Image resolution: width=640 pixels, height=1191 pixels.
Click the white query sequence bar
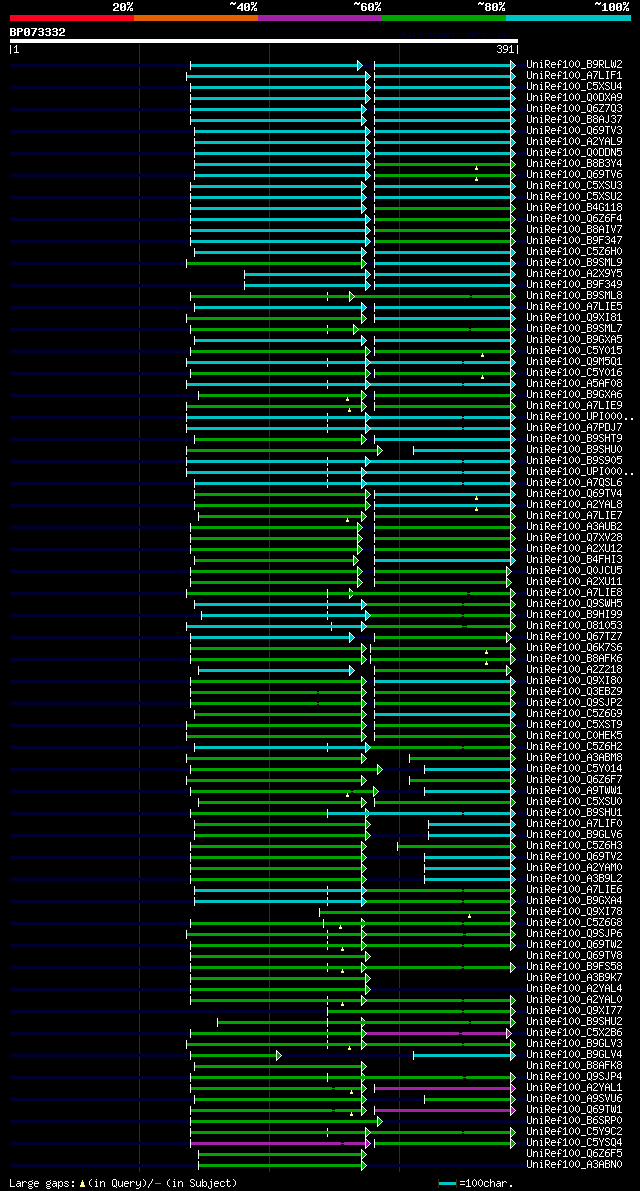coord(263,41)
